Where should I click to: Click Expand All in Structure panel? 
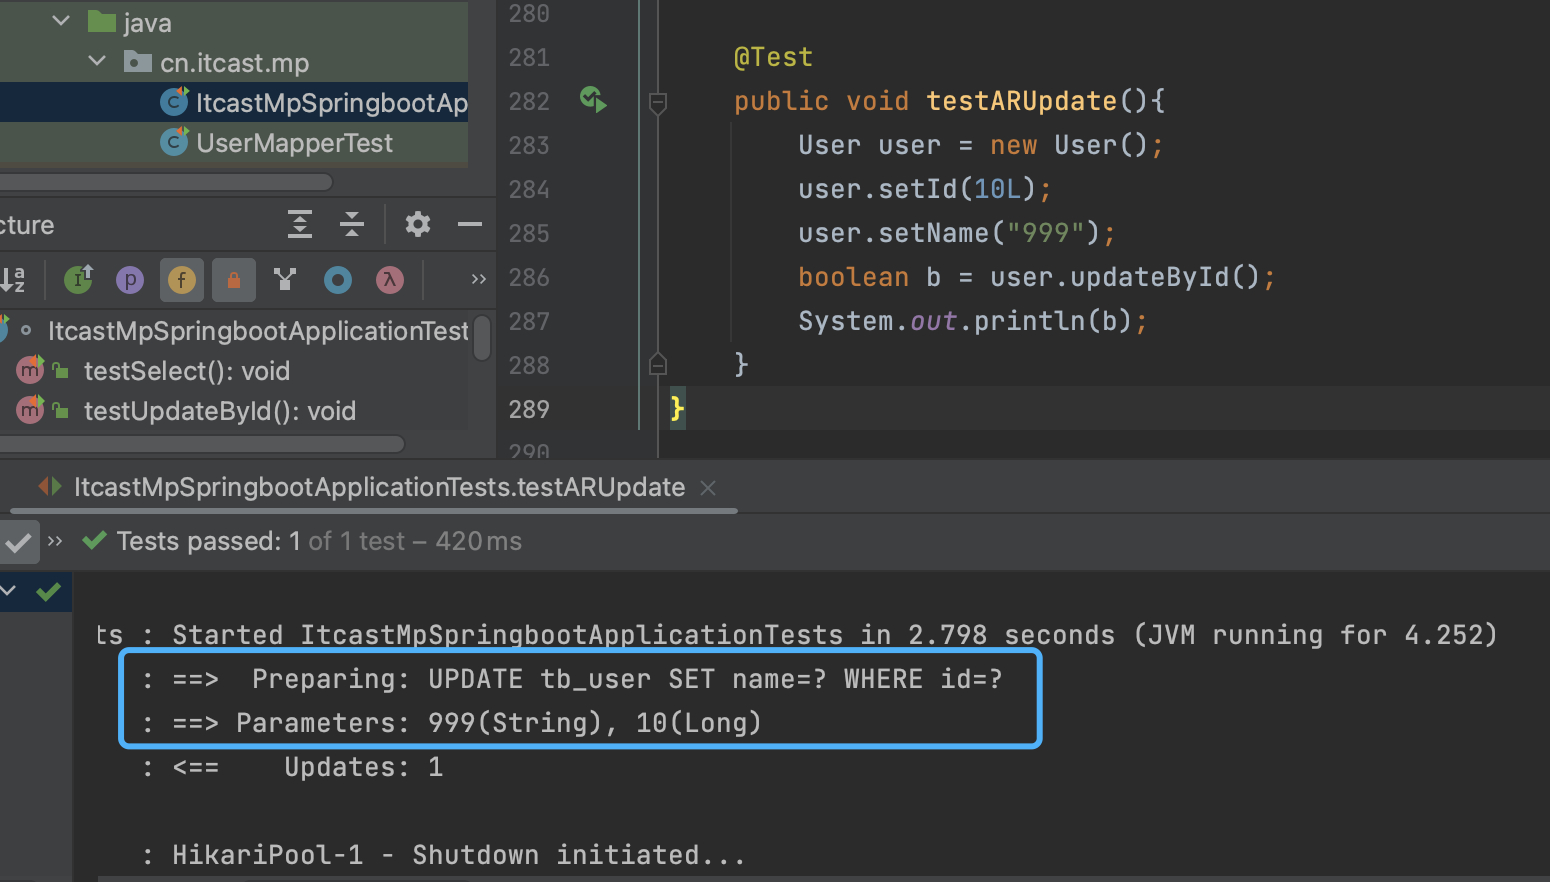click(x=300, y=224)
